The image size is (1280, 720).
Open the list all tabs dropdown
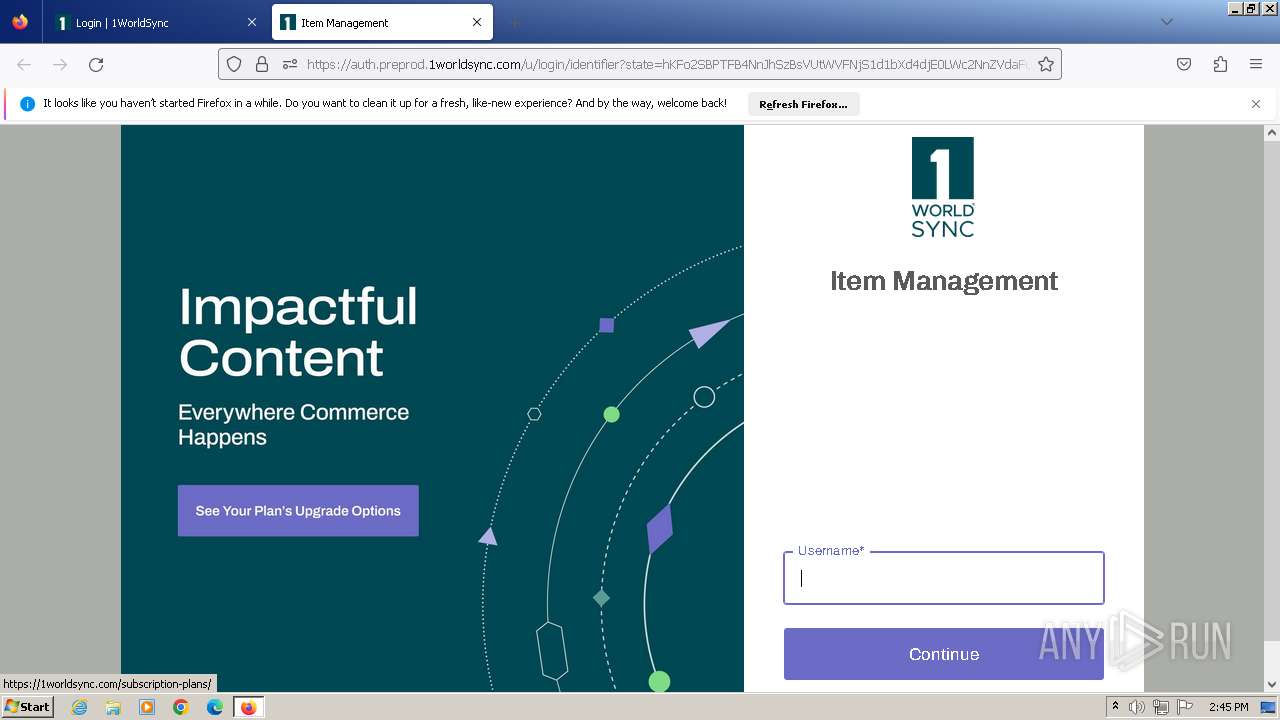(1166, 22)
